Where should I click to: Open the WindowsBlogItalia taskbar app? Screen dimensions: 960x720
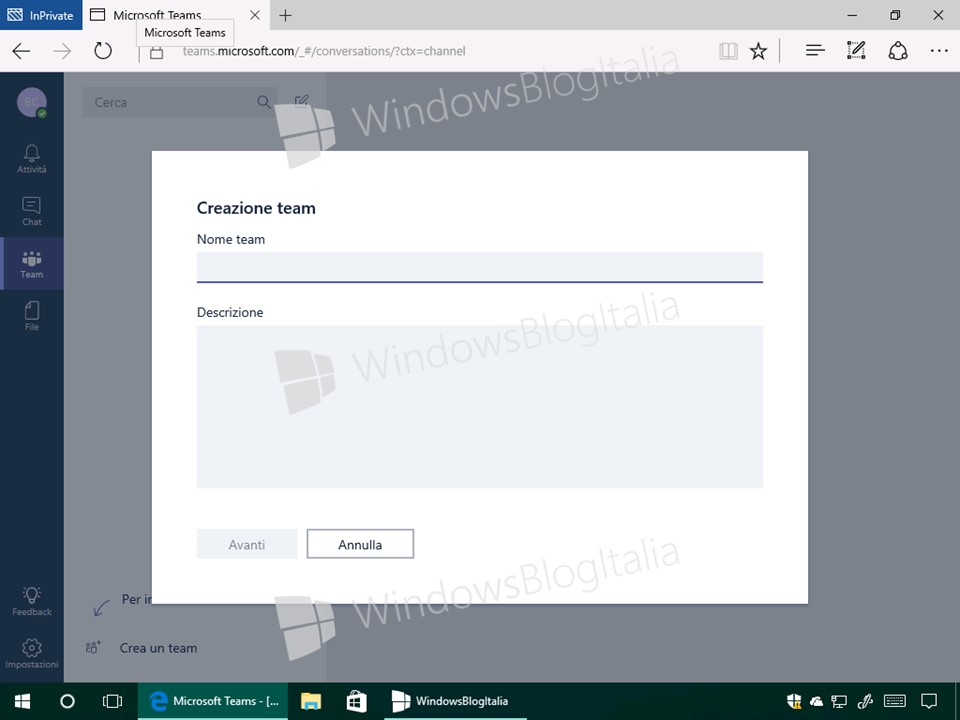[456, 701]
